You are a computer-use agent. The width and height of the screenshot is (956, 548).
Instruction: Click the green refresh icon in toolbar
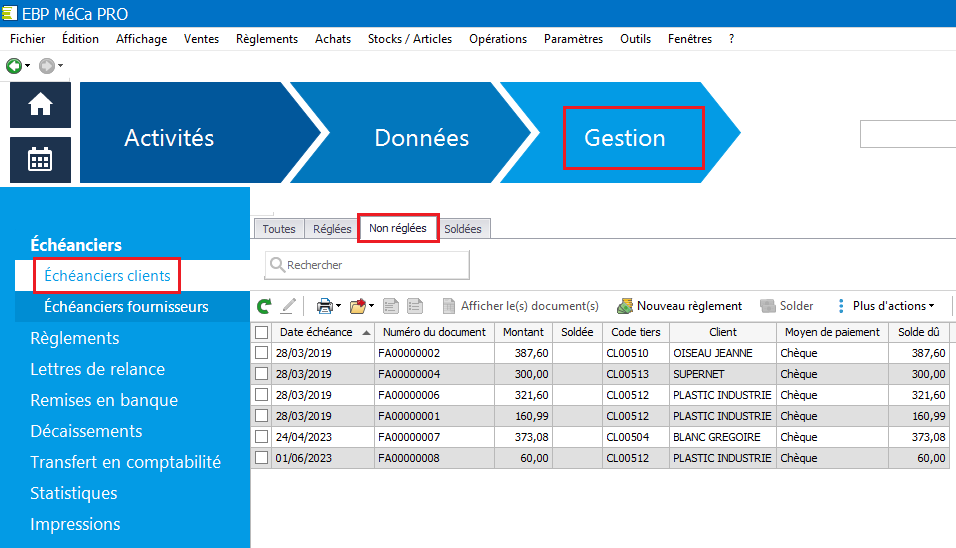point(264,306)
